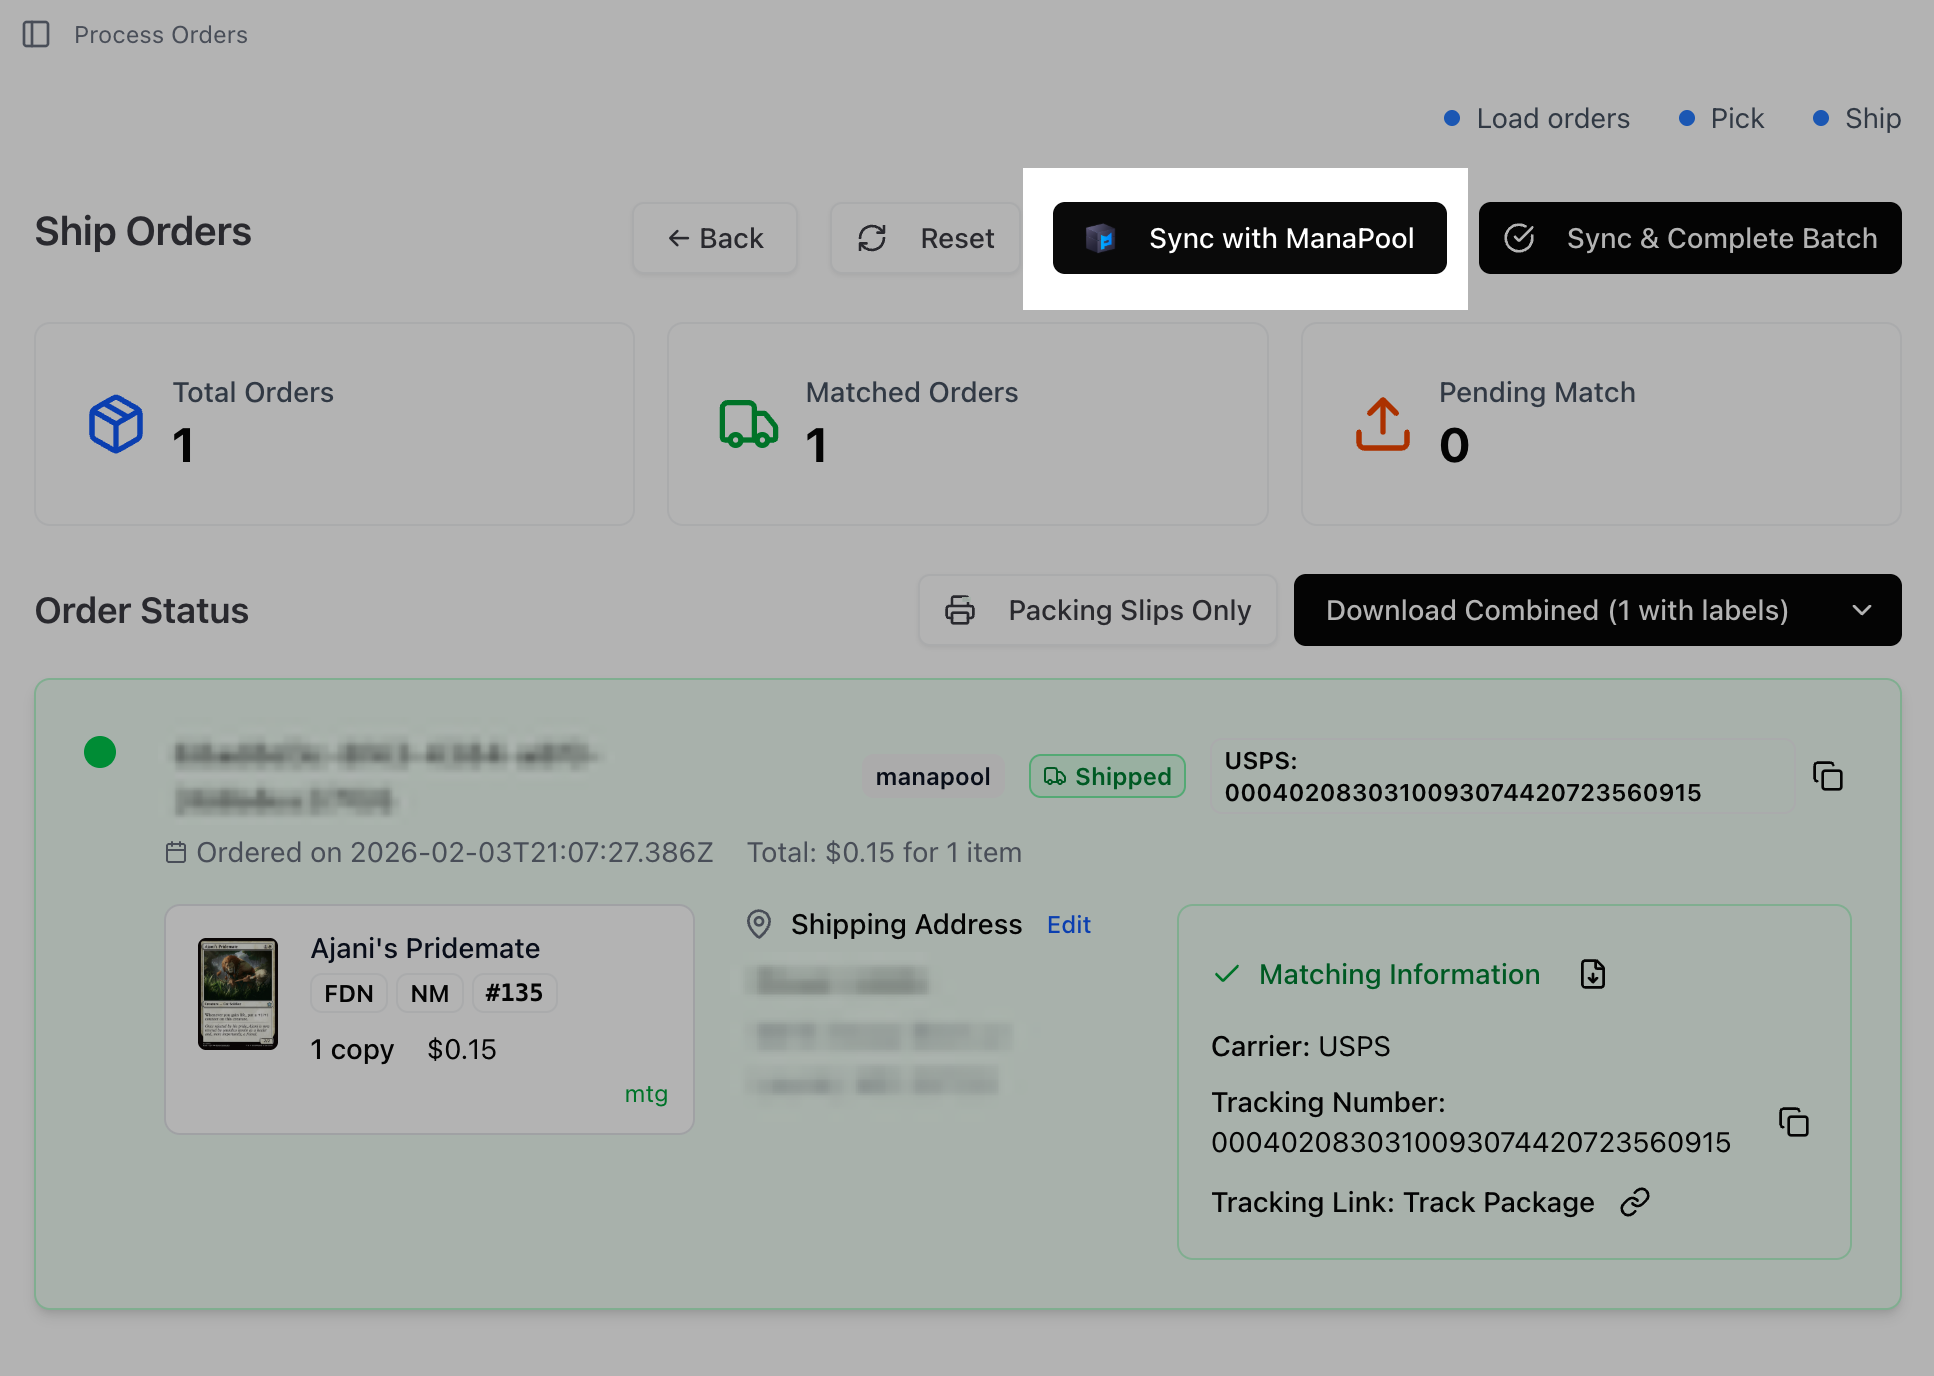This screenshot has width=1934, height=1376.
Task: Click the Sync with ManaPool button
Action: click(1249, 238)
